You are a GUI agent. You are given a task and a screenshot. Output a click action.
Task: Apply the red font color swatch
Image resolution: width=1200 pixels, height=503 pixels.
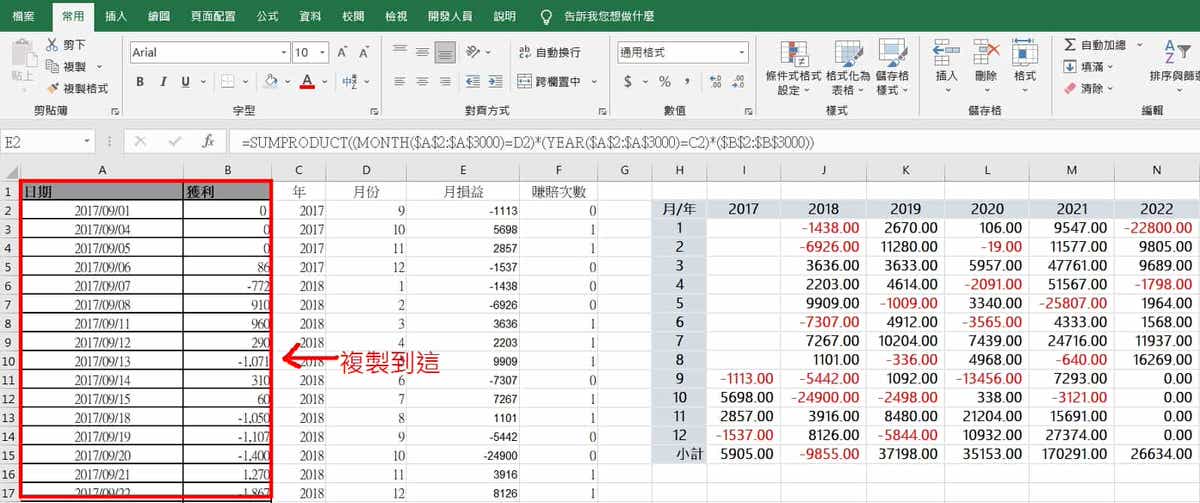[x=308, y=82]
